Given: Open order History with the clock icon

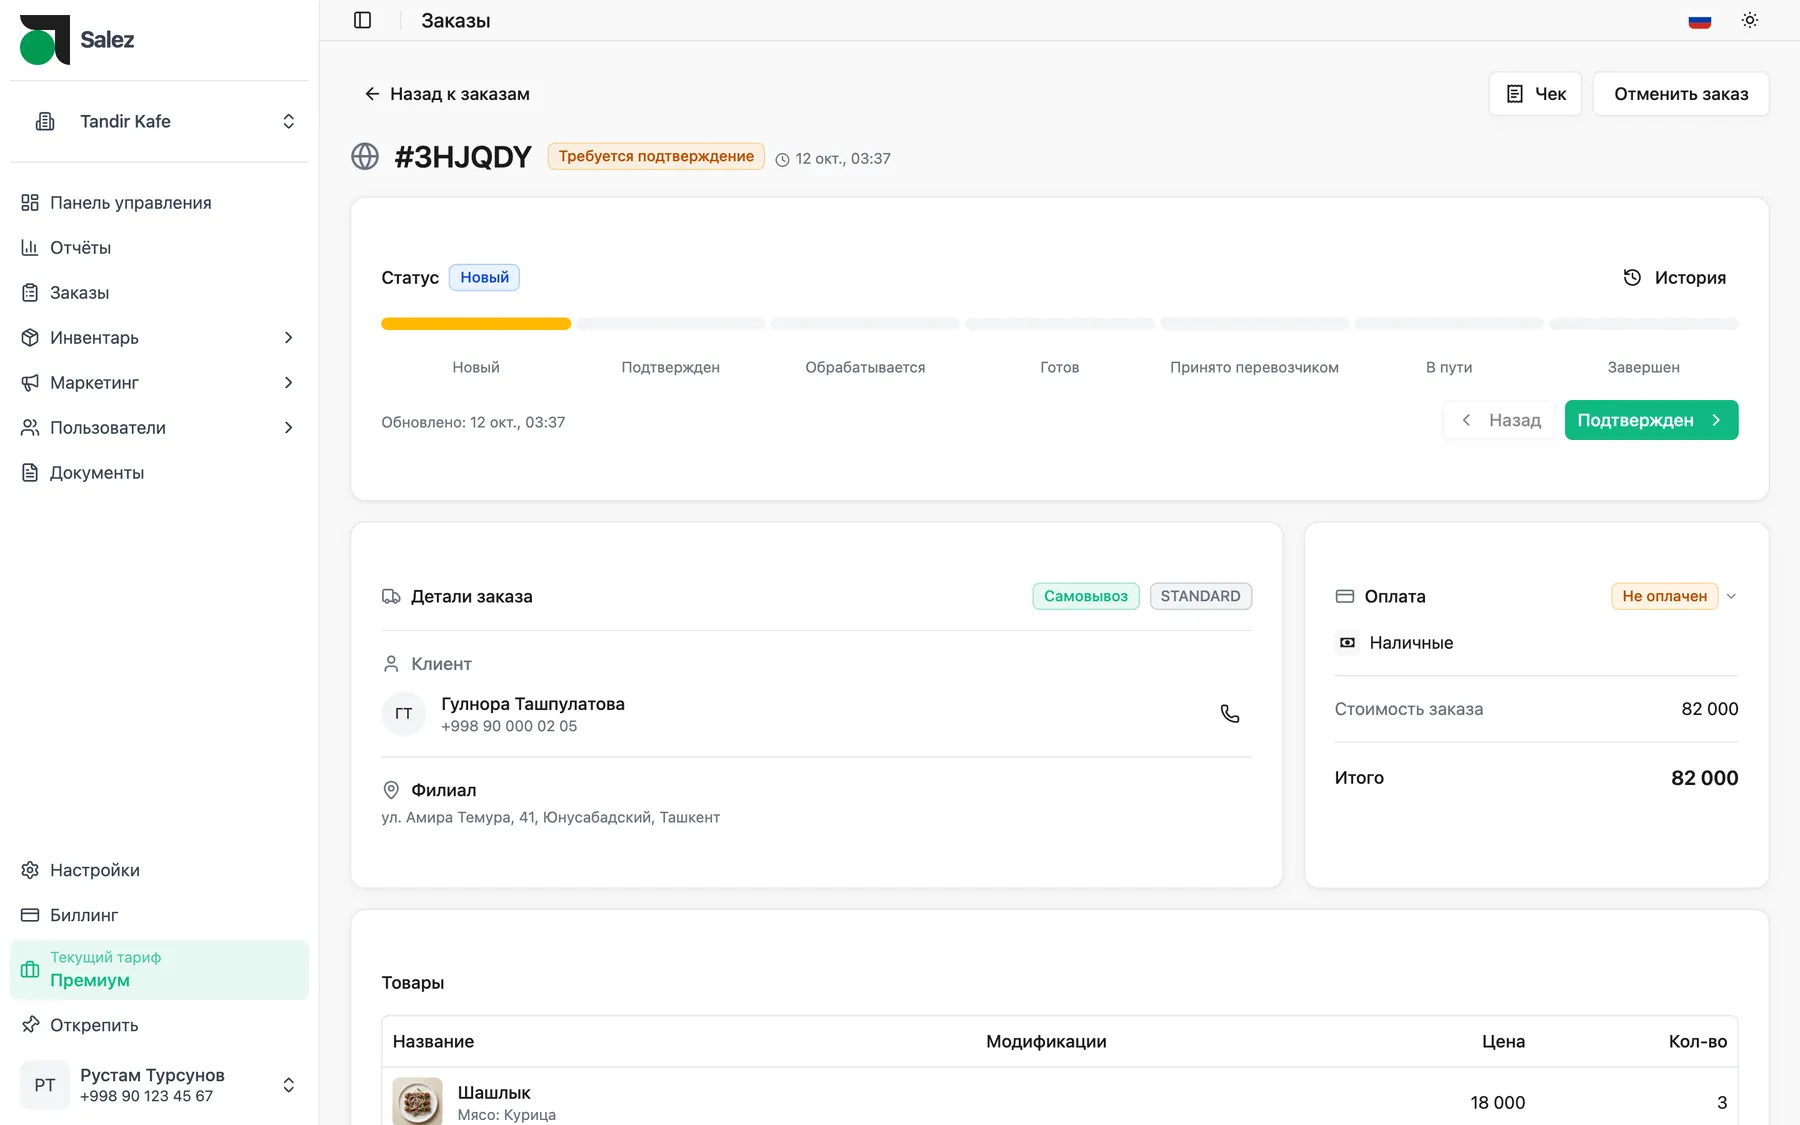Looking at the screenshot, I should pyautogui.click(x=1674, y=278).
